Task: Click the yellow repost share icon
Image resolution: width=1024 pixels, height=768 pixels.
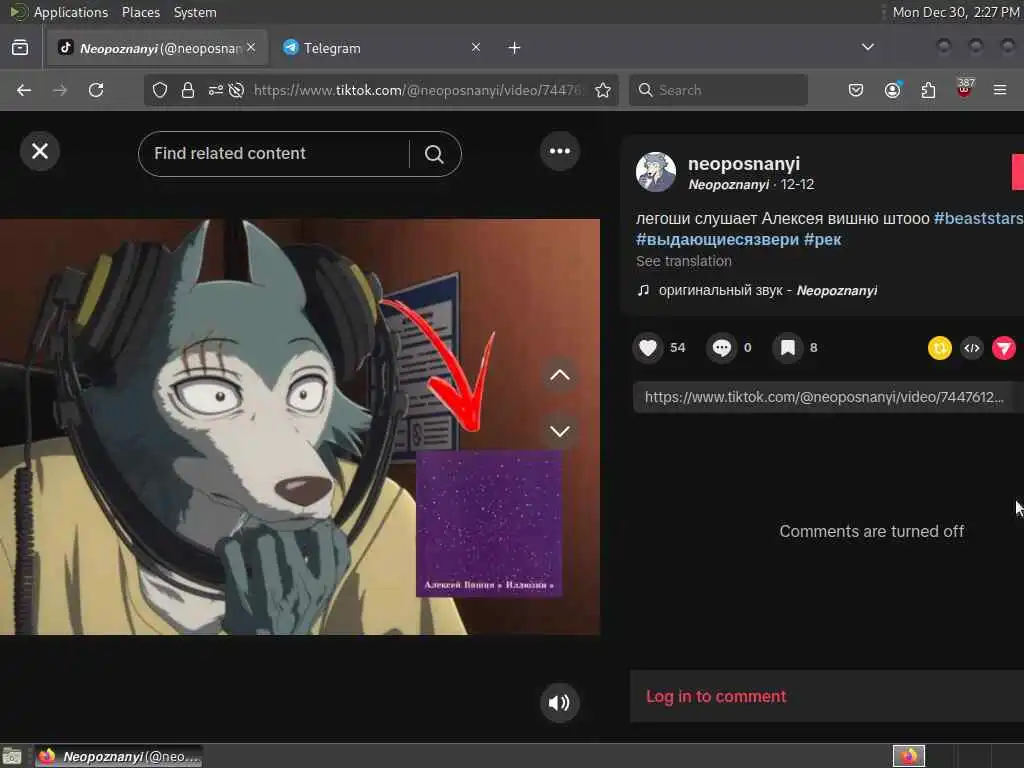Action: (940, 348)
